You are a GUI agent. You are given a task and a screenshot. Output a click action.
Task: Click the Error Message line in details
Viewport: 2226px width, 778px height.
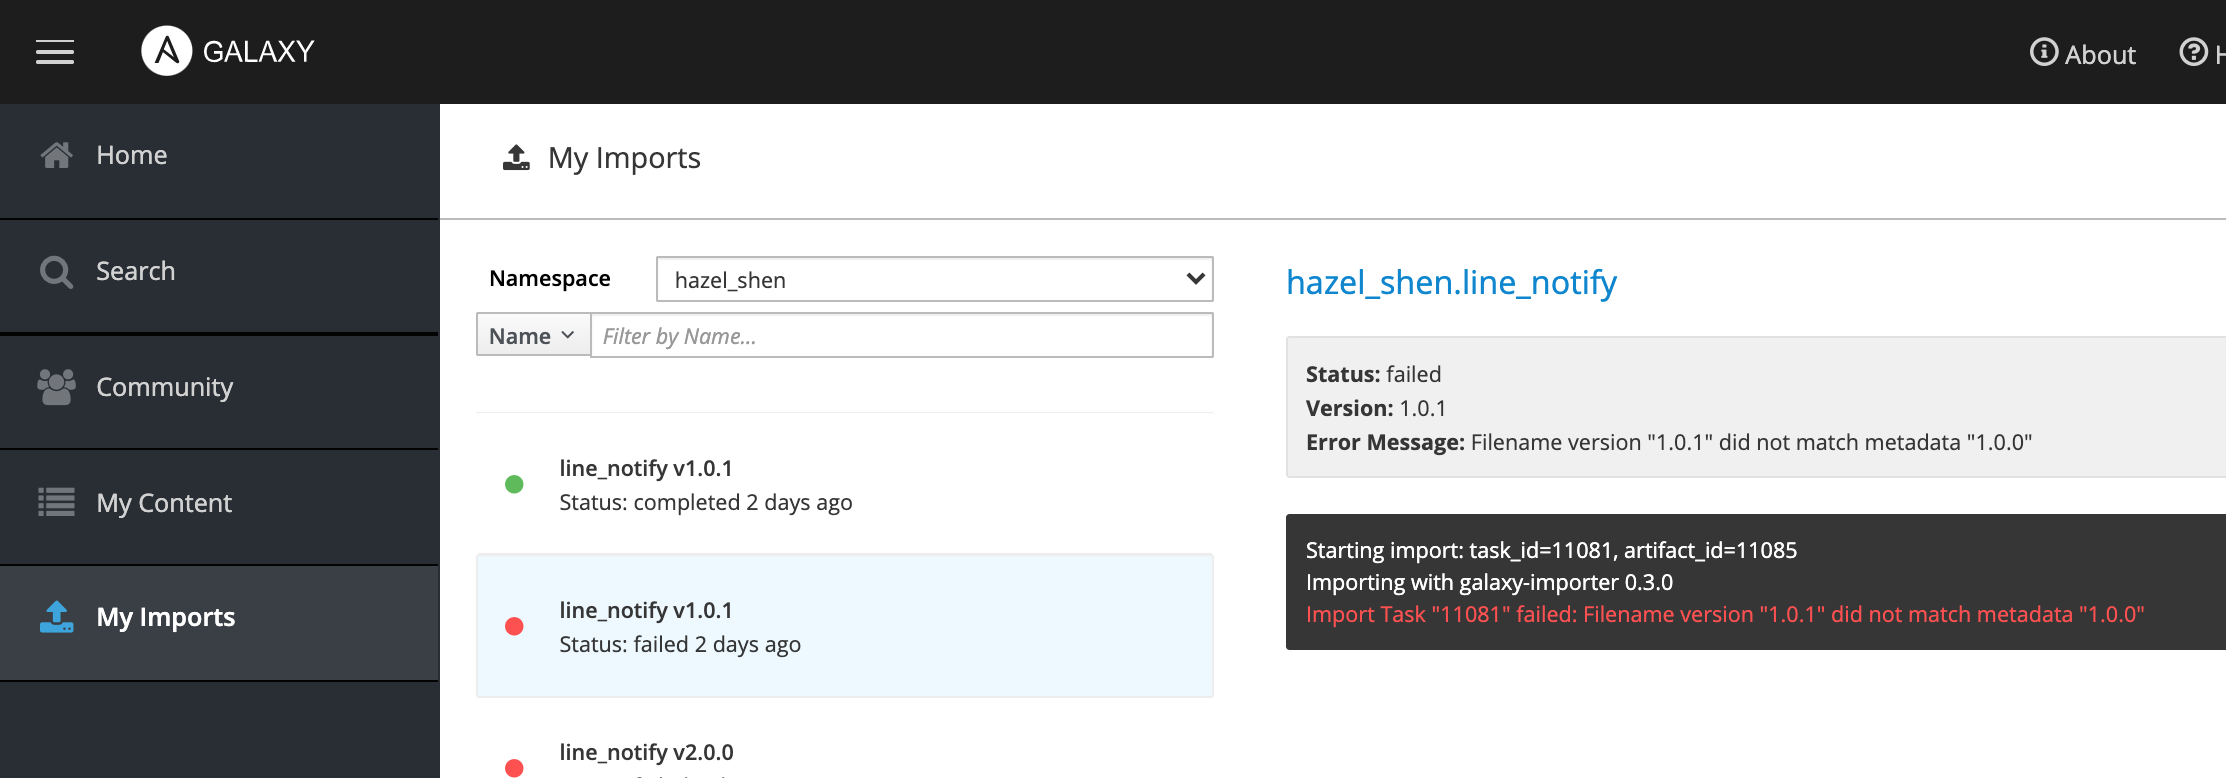[1669, 442]
